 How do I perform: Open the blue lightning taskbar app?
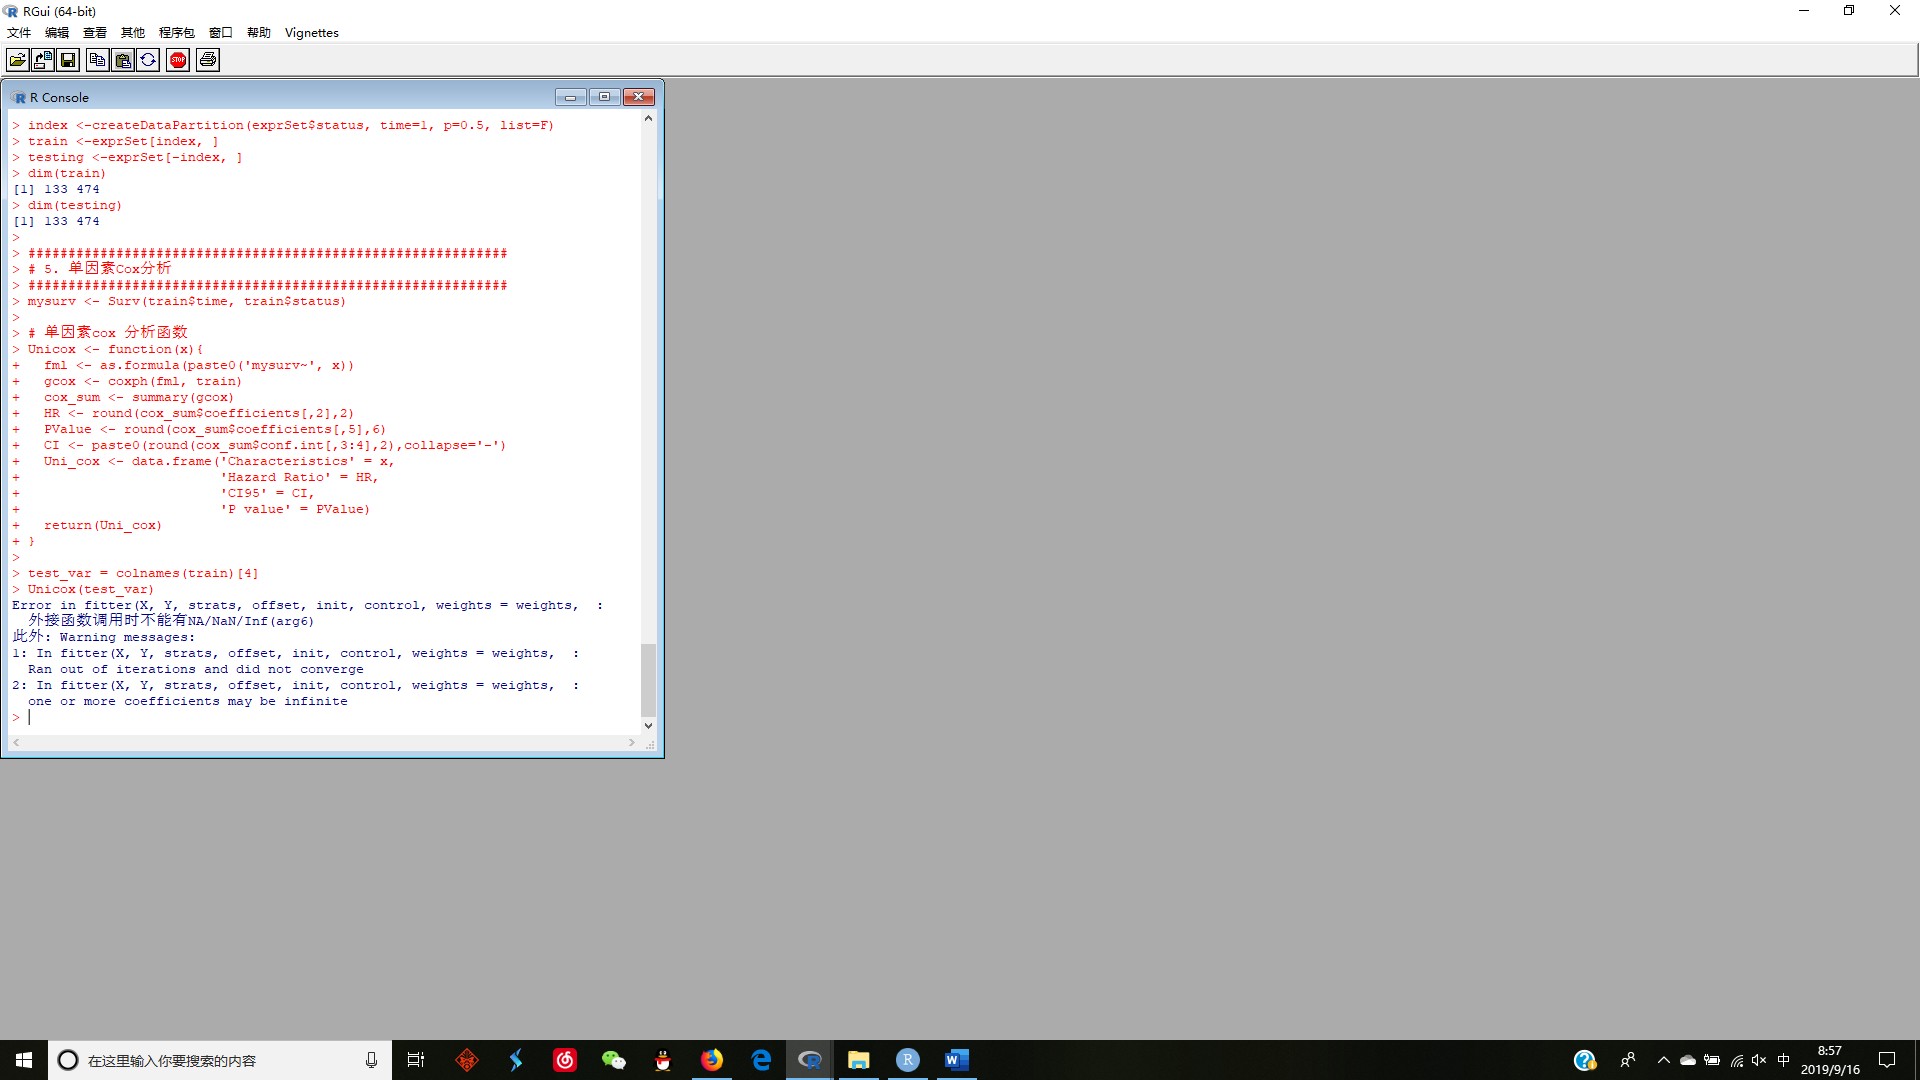point(516,1060)
